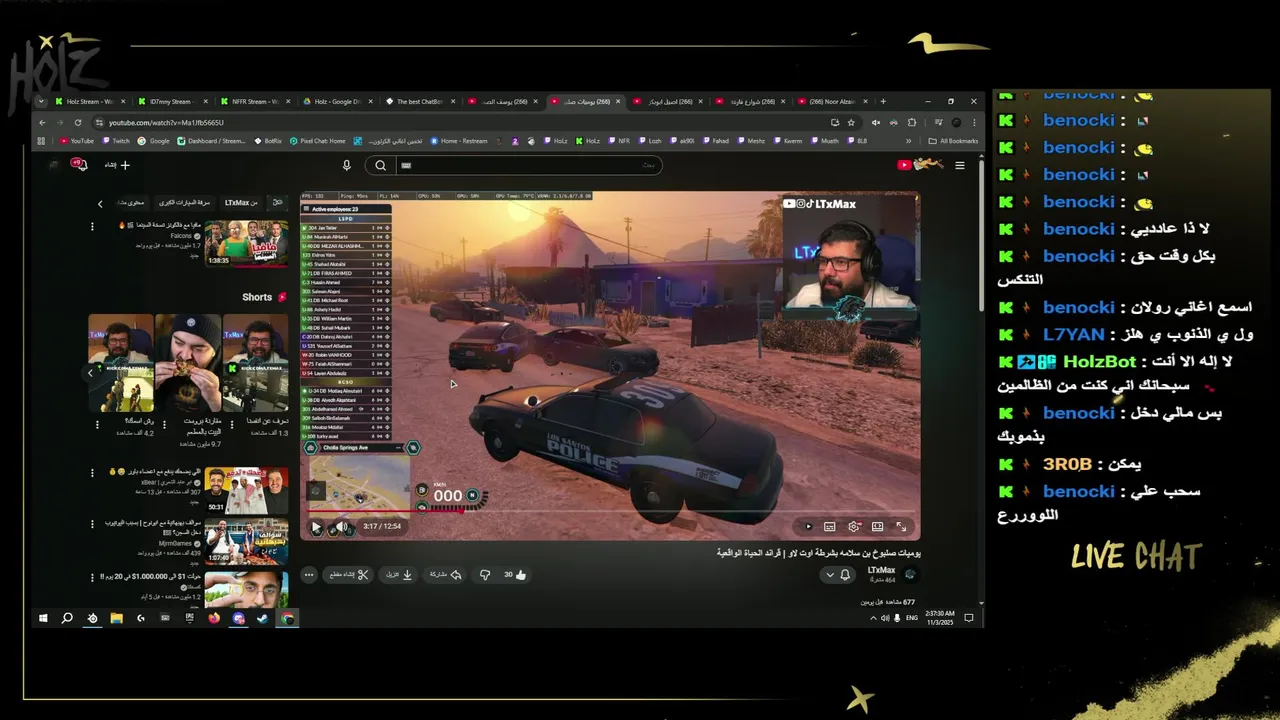Switch to Holz Stream browser tab
The image size is (1280, 720).
[89, 101]
